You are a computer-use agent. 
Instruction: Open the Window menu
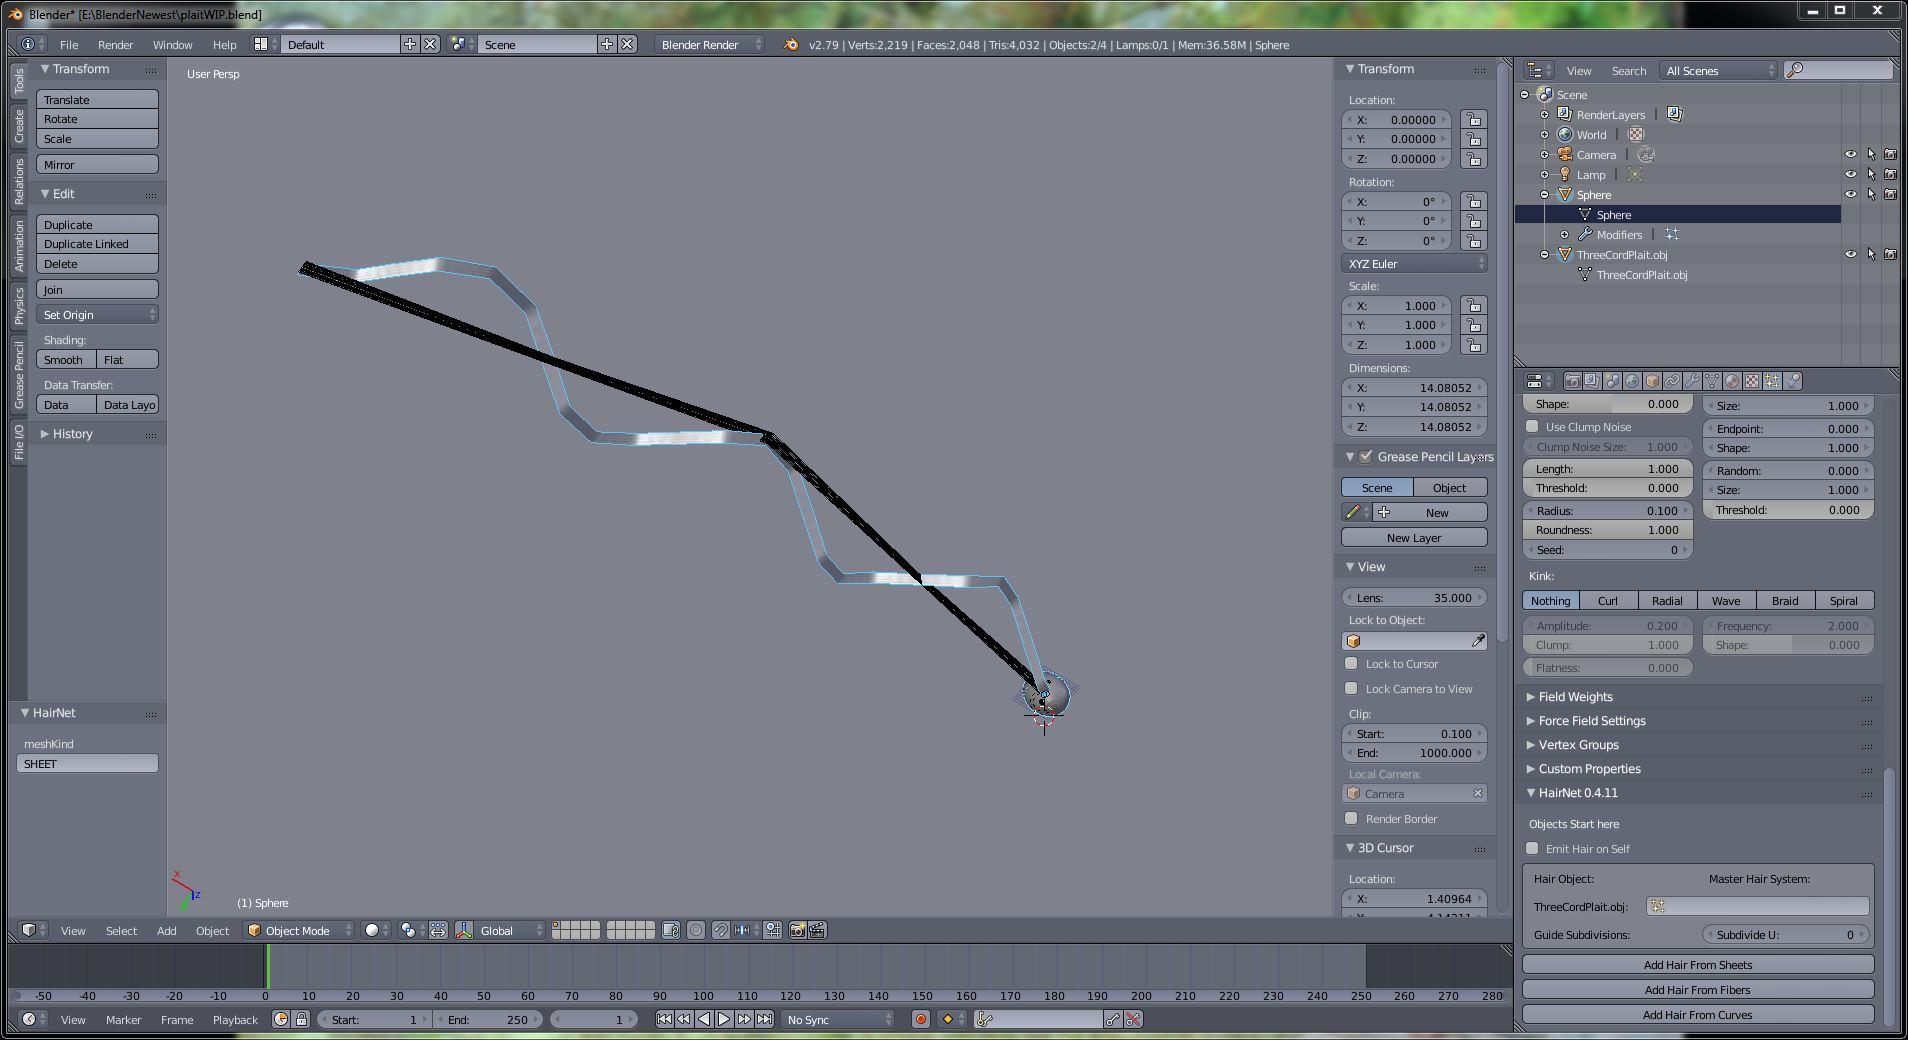click(172, 45)
